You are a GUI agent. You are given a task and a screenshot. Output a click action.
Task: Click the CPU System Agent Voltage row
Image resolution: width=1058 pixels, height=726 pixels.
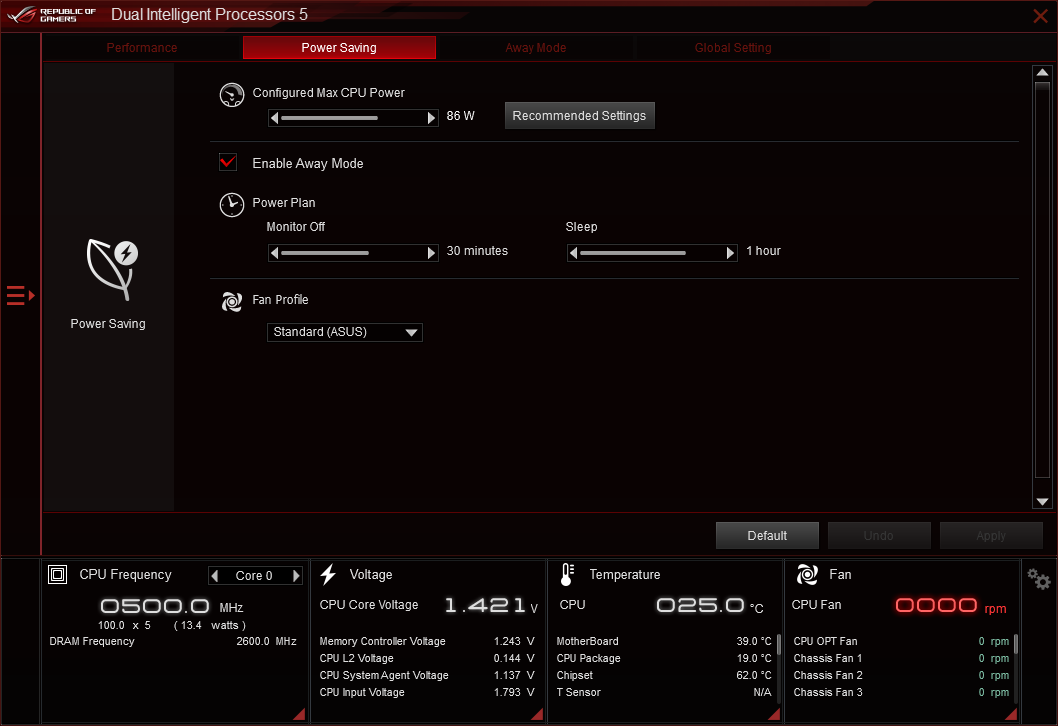click(x=427, y=675)
